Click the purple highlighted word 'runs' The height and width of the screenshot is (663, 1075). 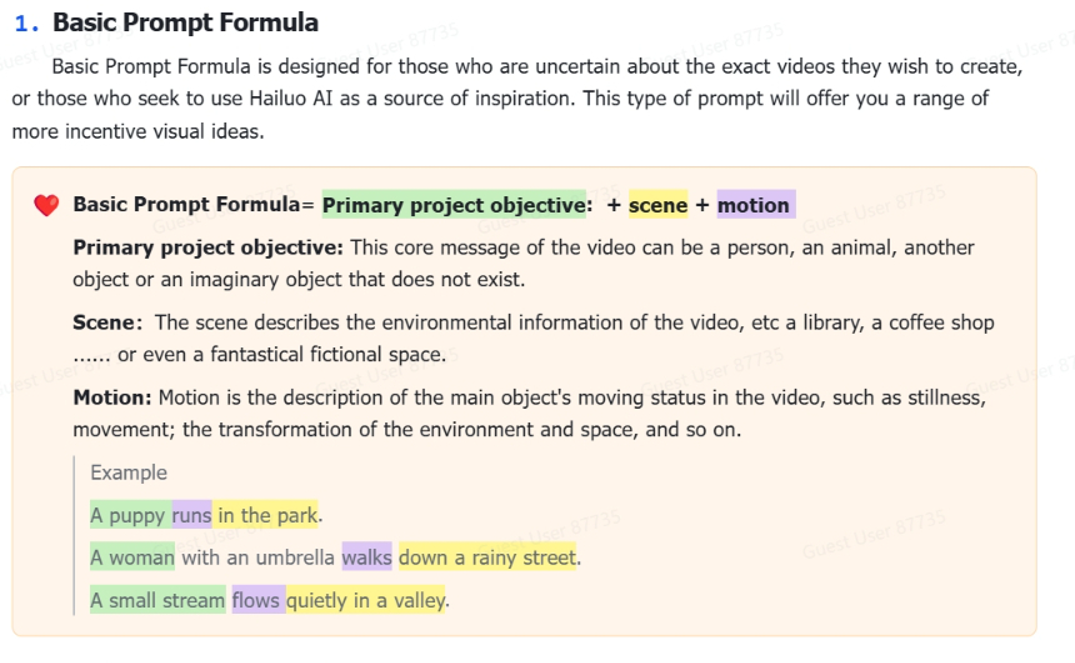coord(192,514)
